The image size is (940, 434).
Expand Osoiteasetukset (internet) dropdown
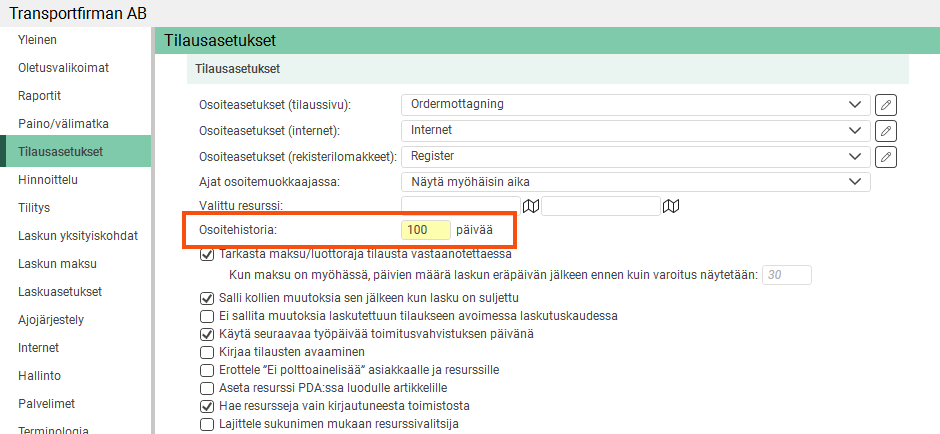635,130
